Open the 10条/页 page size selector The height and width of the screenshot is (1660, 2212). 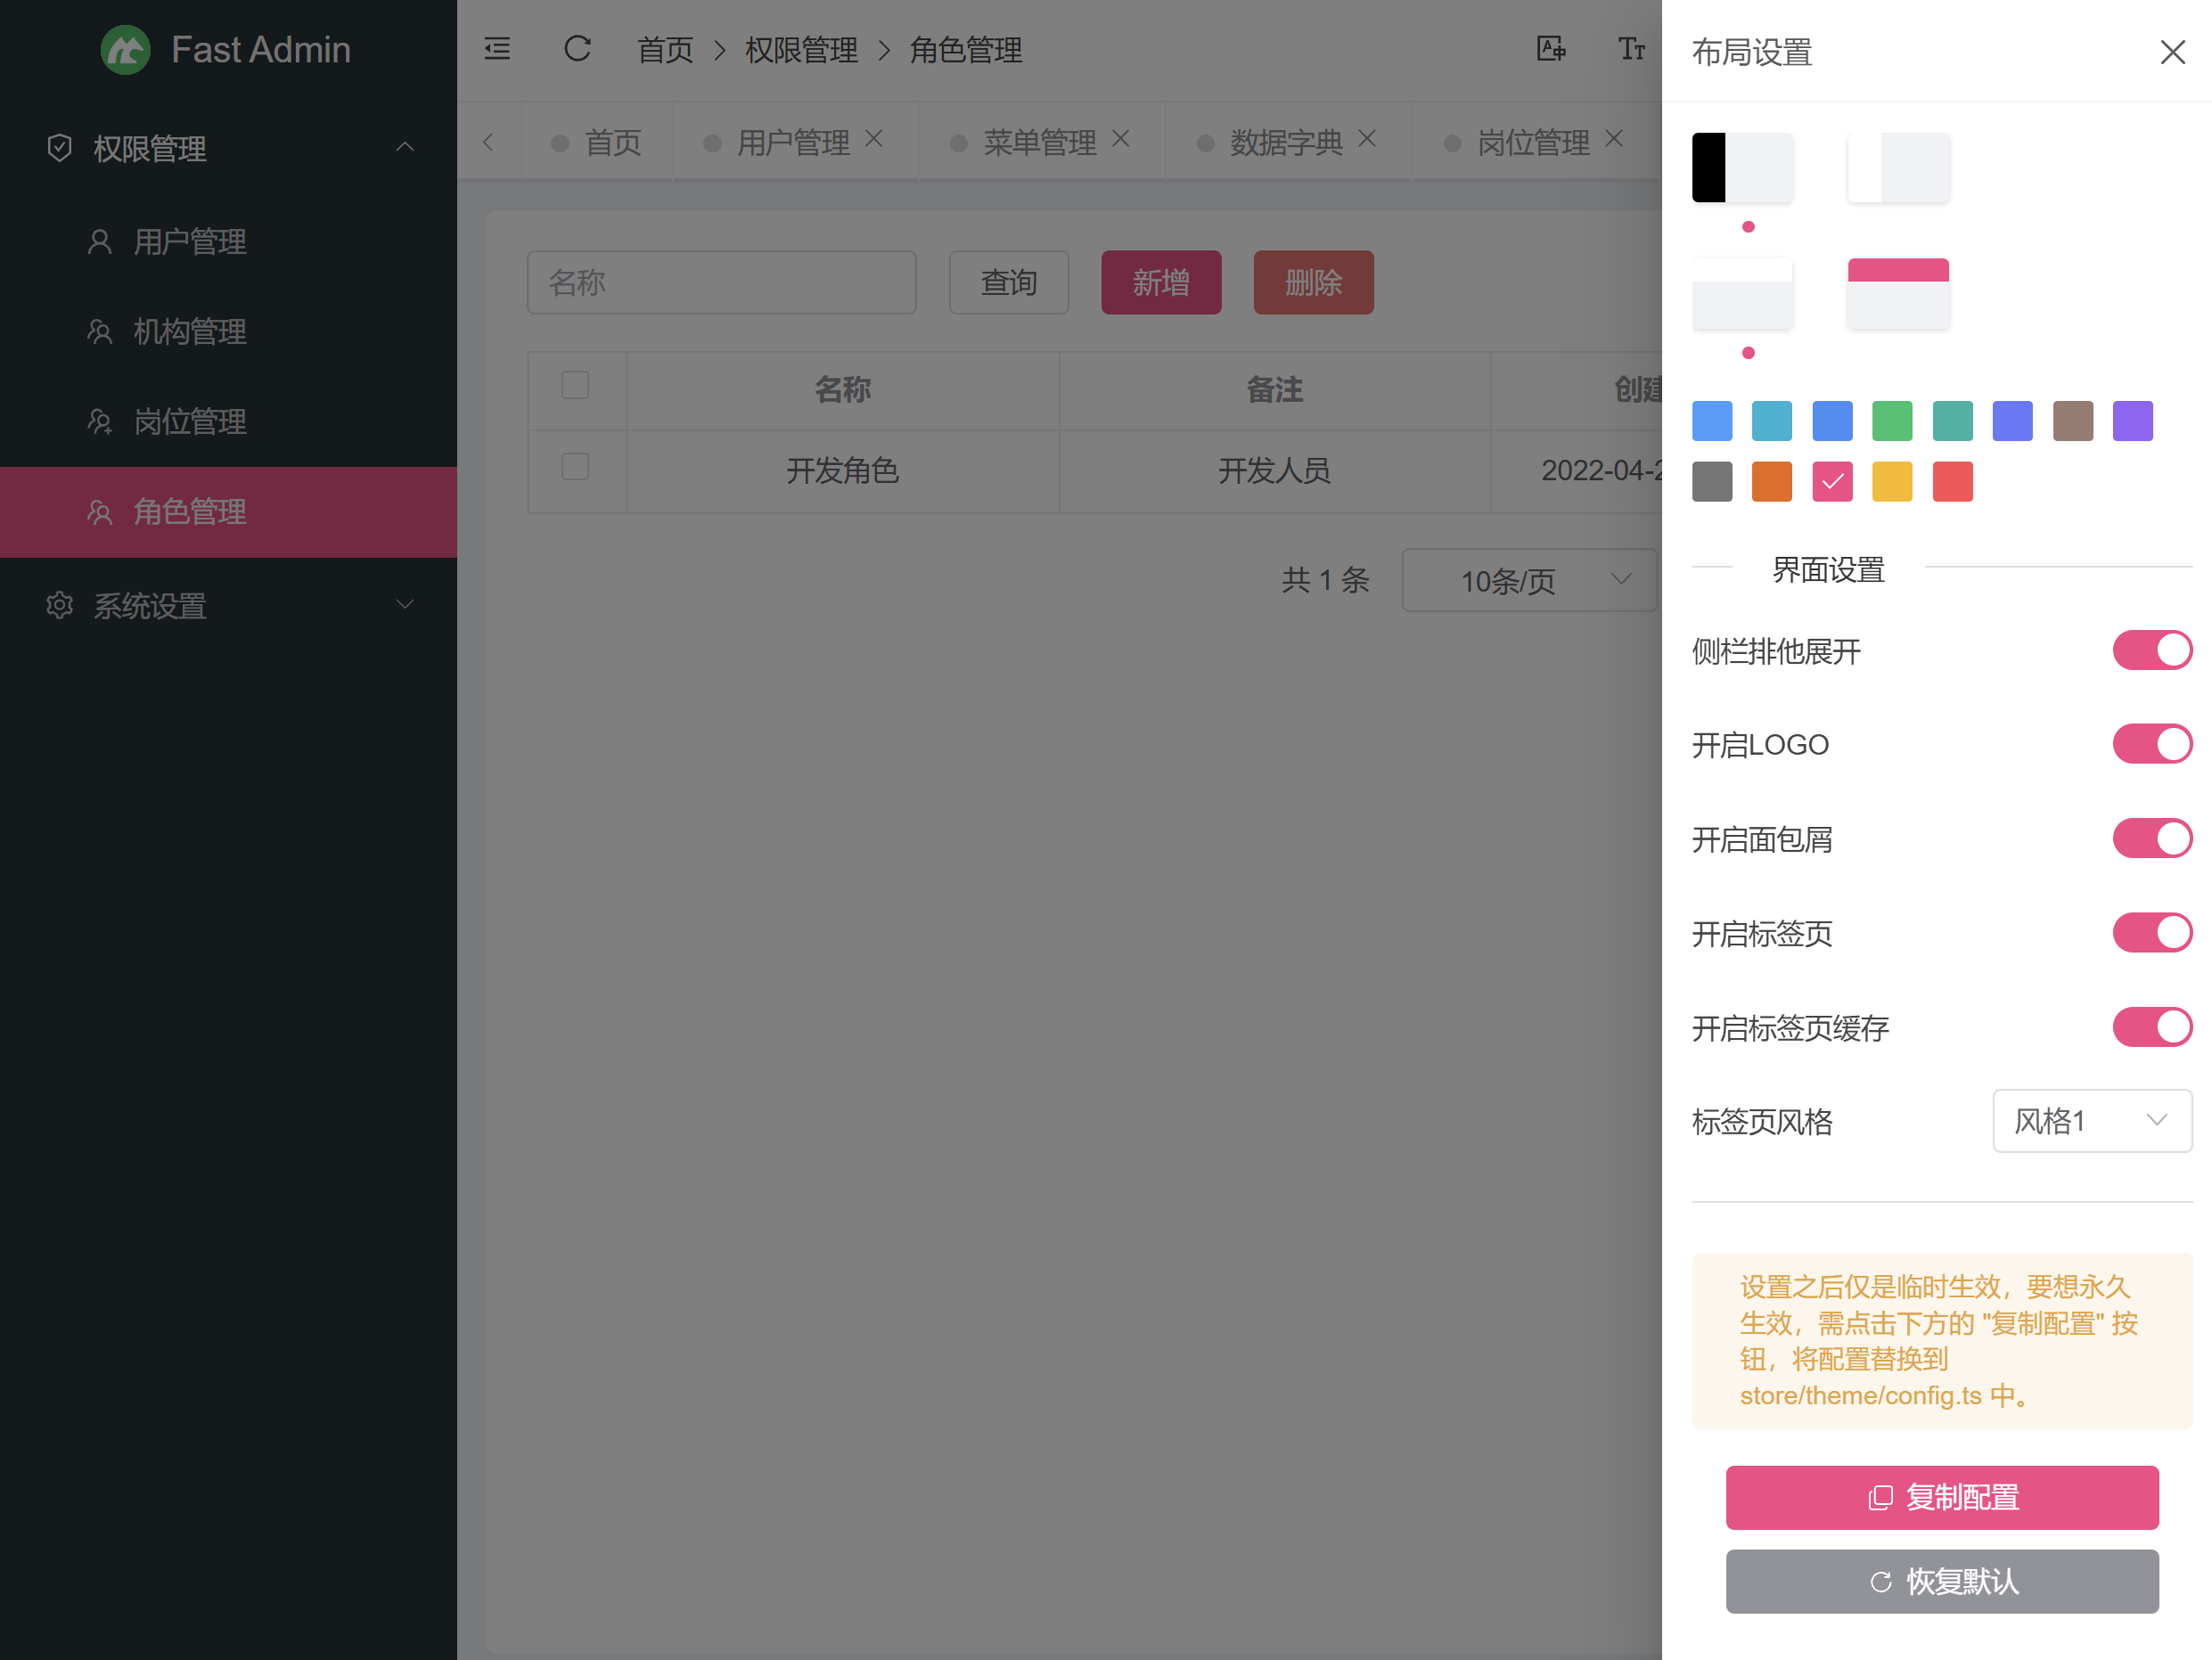(x=1529, y=580)
